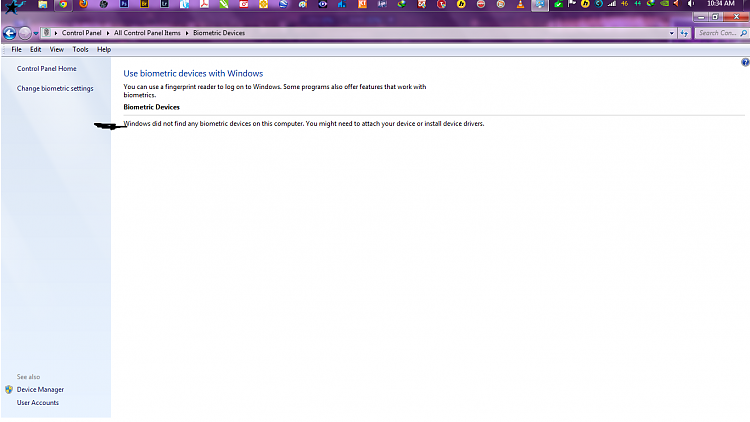Click the Action Center flag tray icon
750x422 pixels.
(572, 4)
